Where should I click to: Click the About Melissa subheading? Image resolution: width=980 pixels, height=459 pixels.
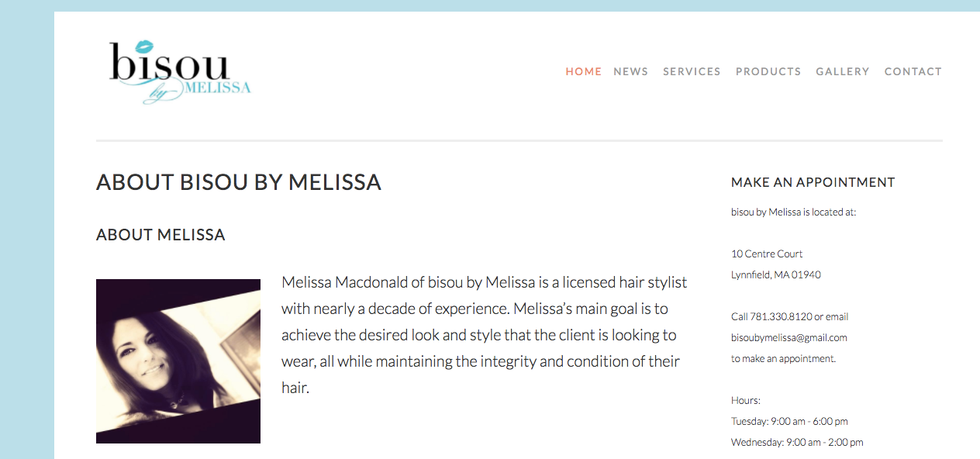coord(160,235)
